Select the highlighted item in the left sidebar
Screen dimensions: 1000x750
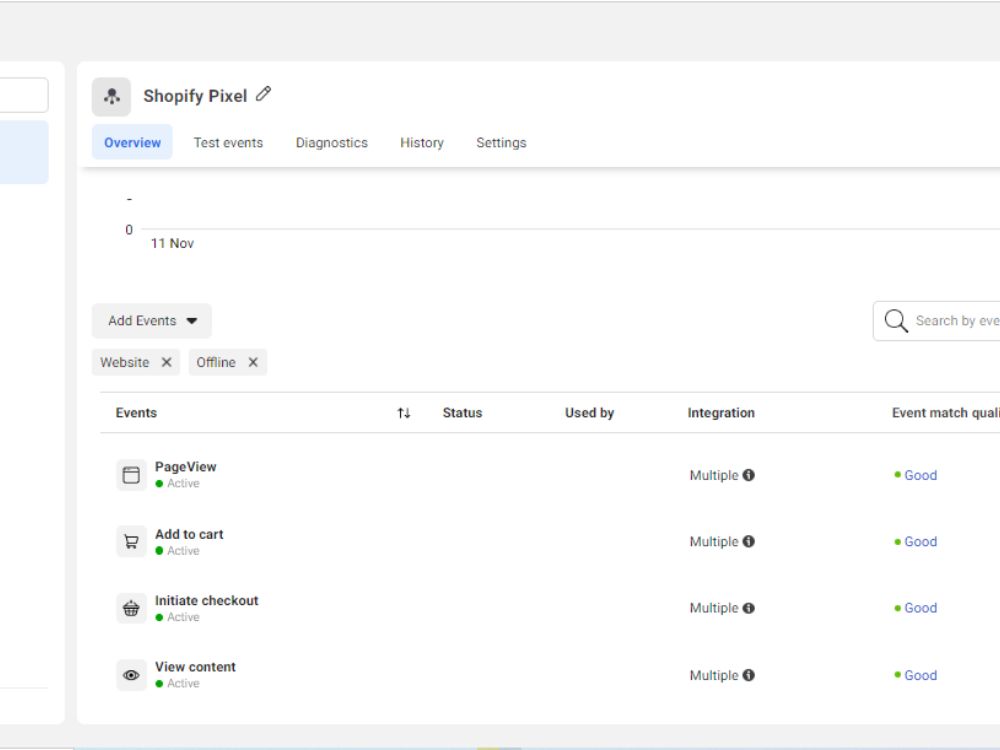tap(24, 152)
